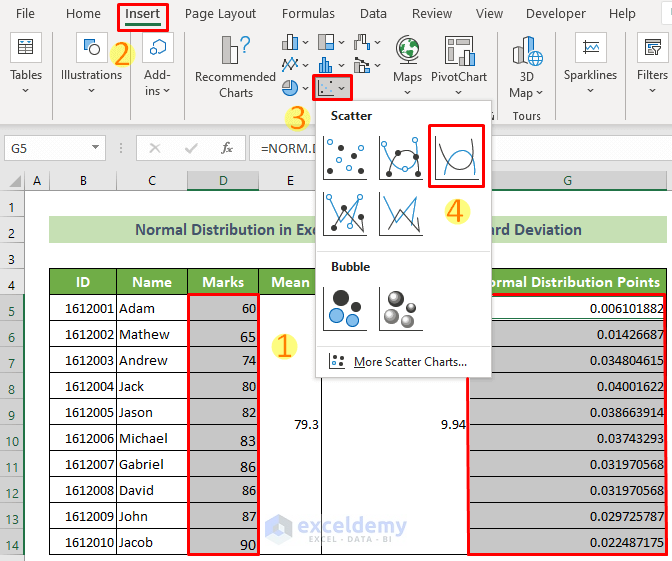Click the Select All corner triangle

15,181
